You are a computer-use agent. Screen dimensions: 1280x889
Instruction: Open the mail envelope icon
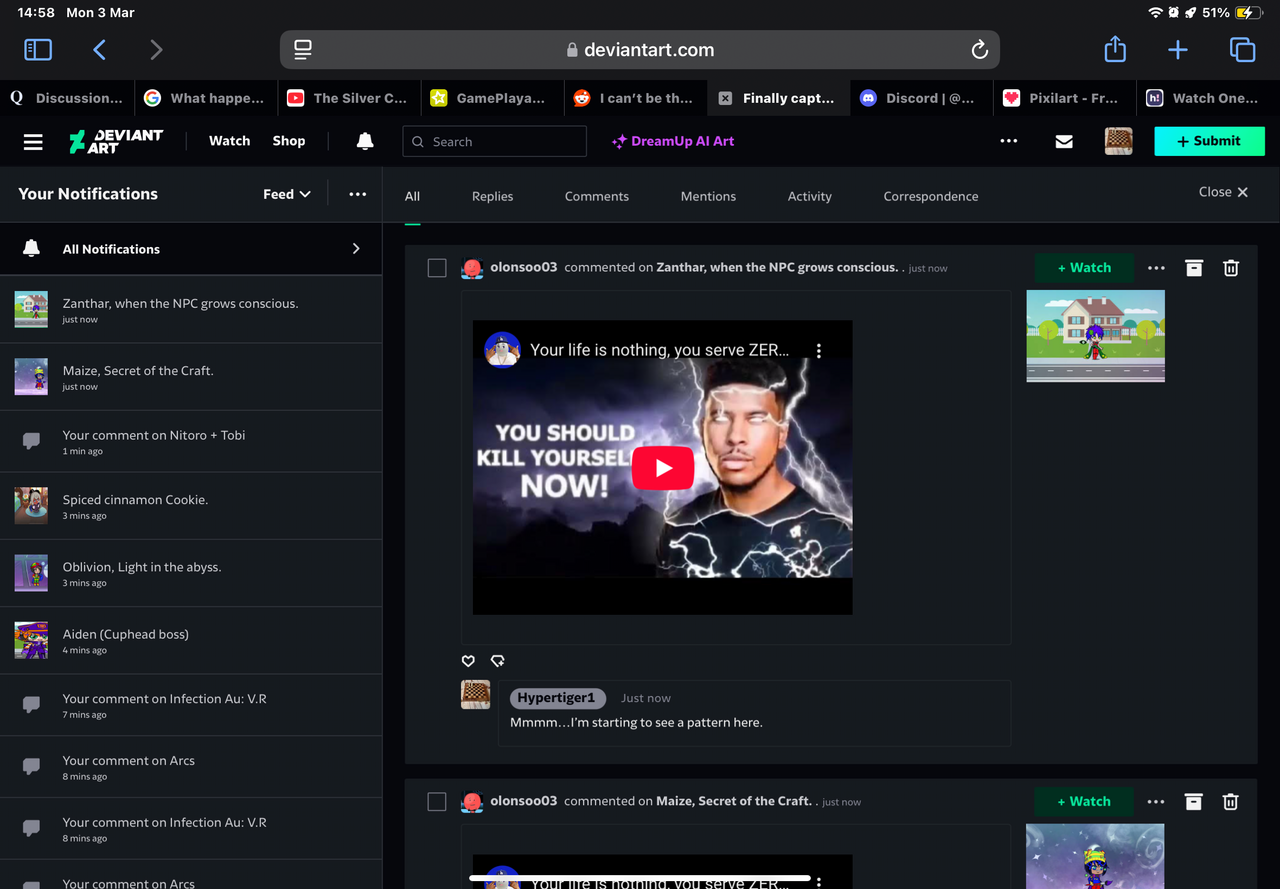pos(1064,142)
